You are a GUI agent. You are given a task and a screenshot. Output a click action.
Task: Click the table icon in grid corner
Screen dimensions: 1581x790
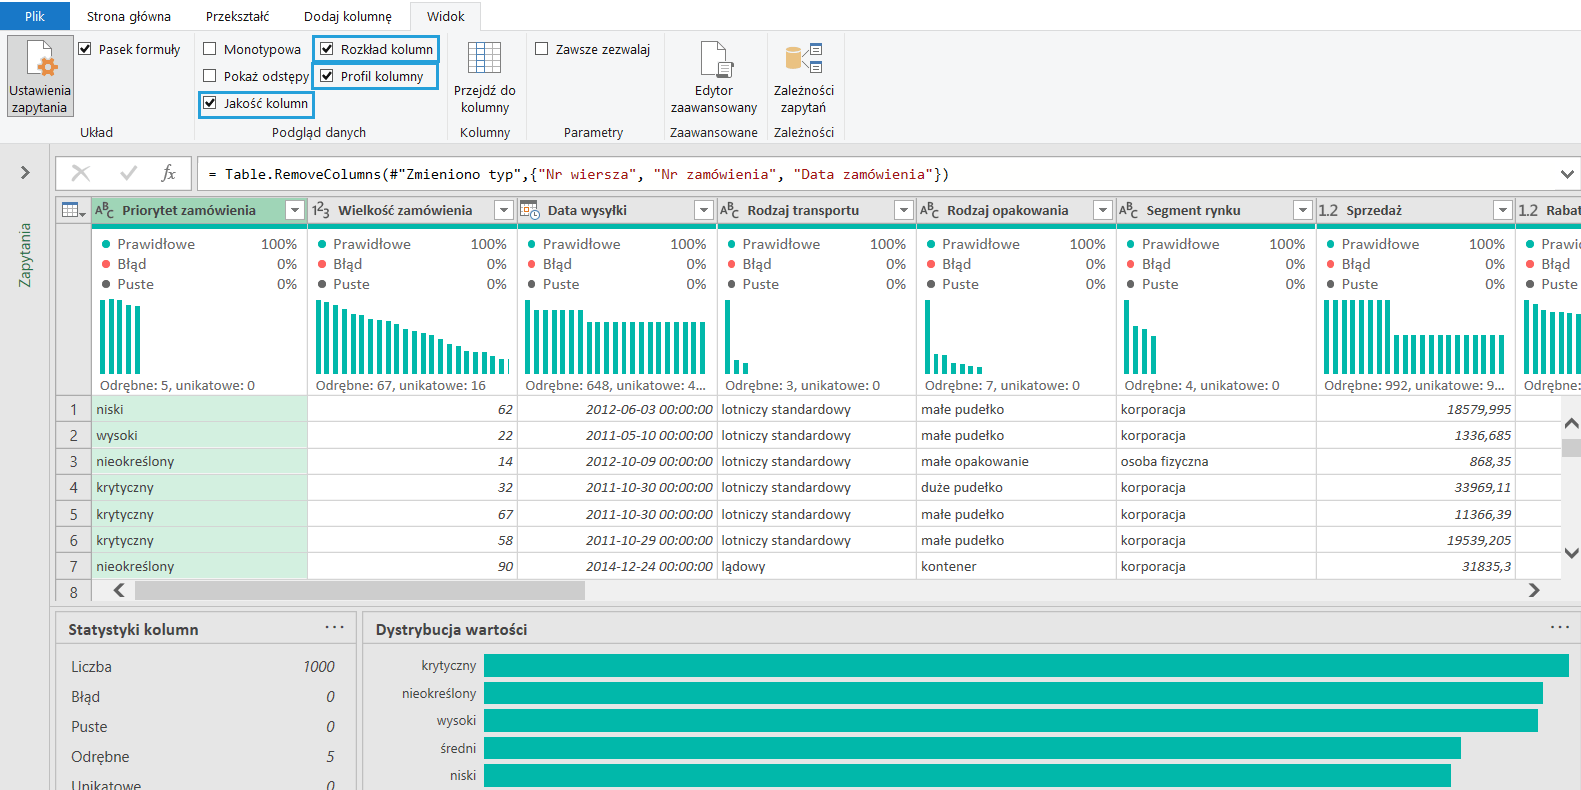[72, 210]
